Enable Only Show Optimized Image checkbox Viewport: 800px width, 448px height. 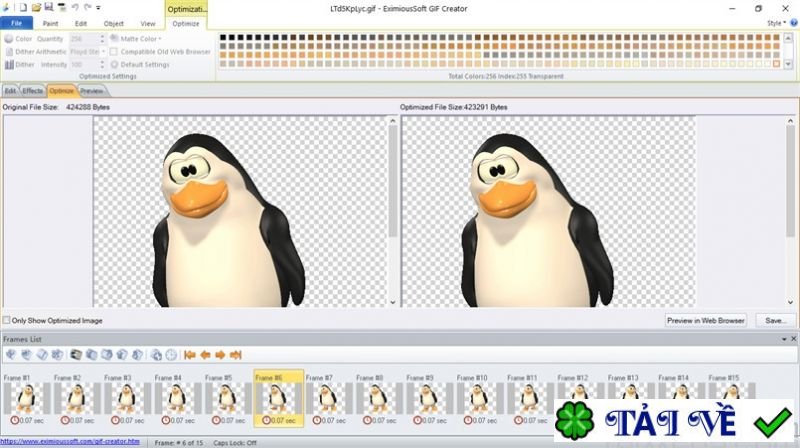pos(7,320)
